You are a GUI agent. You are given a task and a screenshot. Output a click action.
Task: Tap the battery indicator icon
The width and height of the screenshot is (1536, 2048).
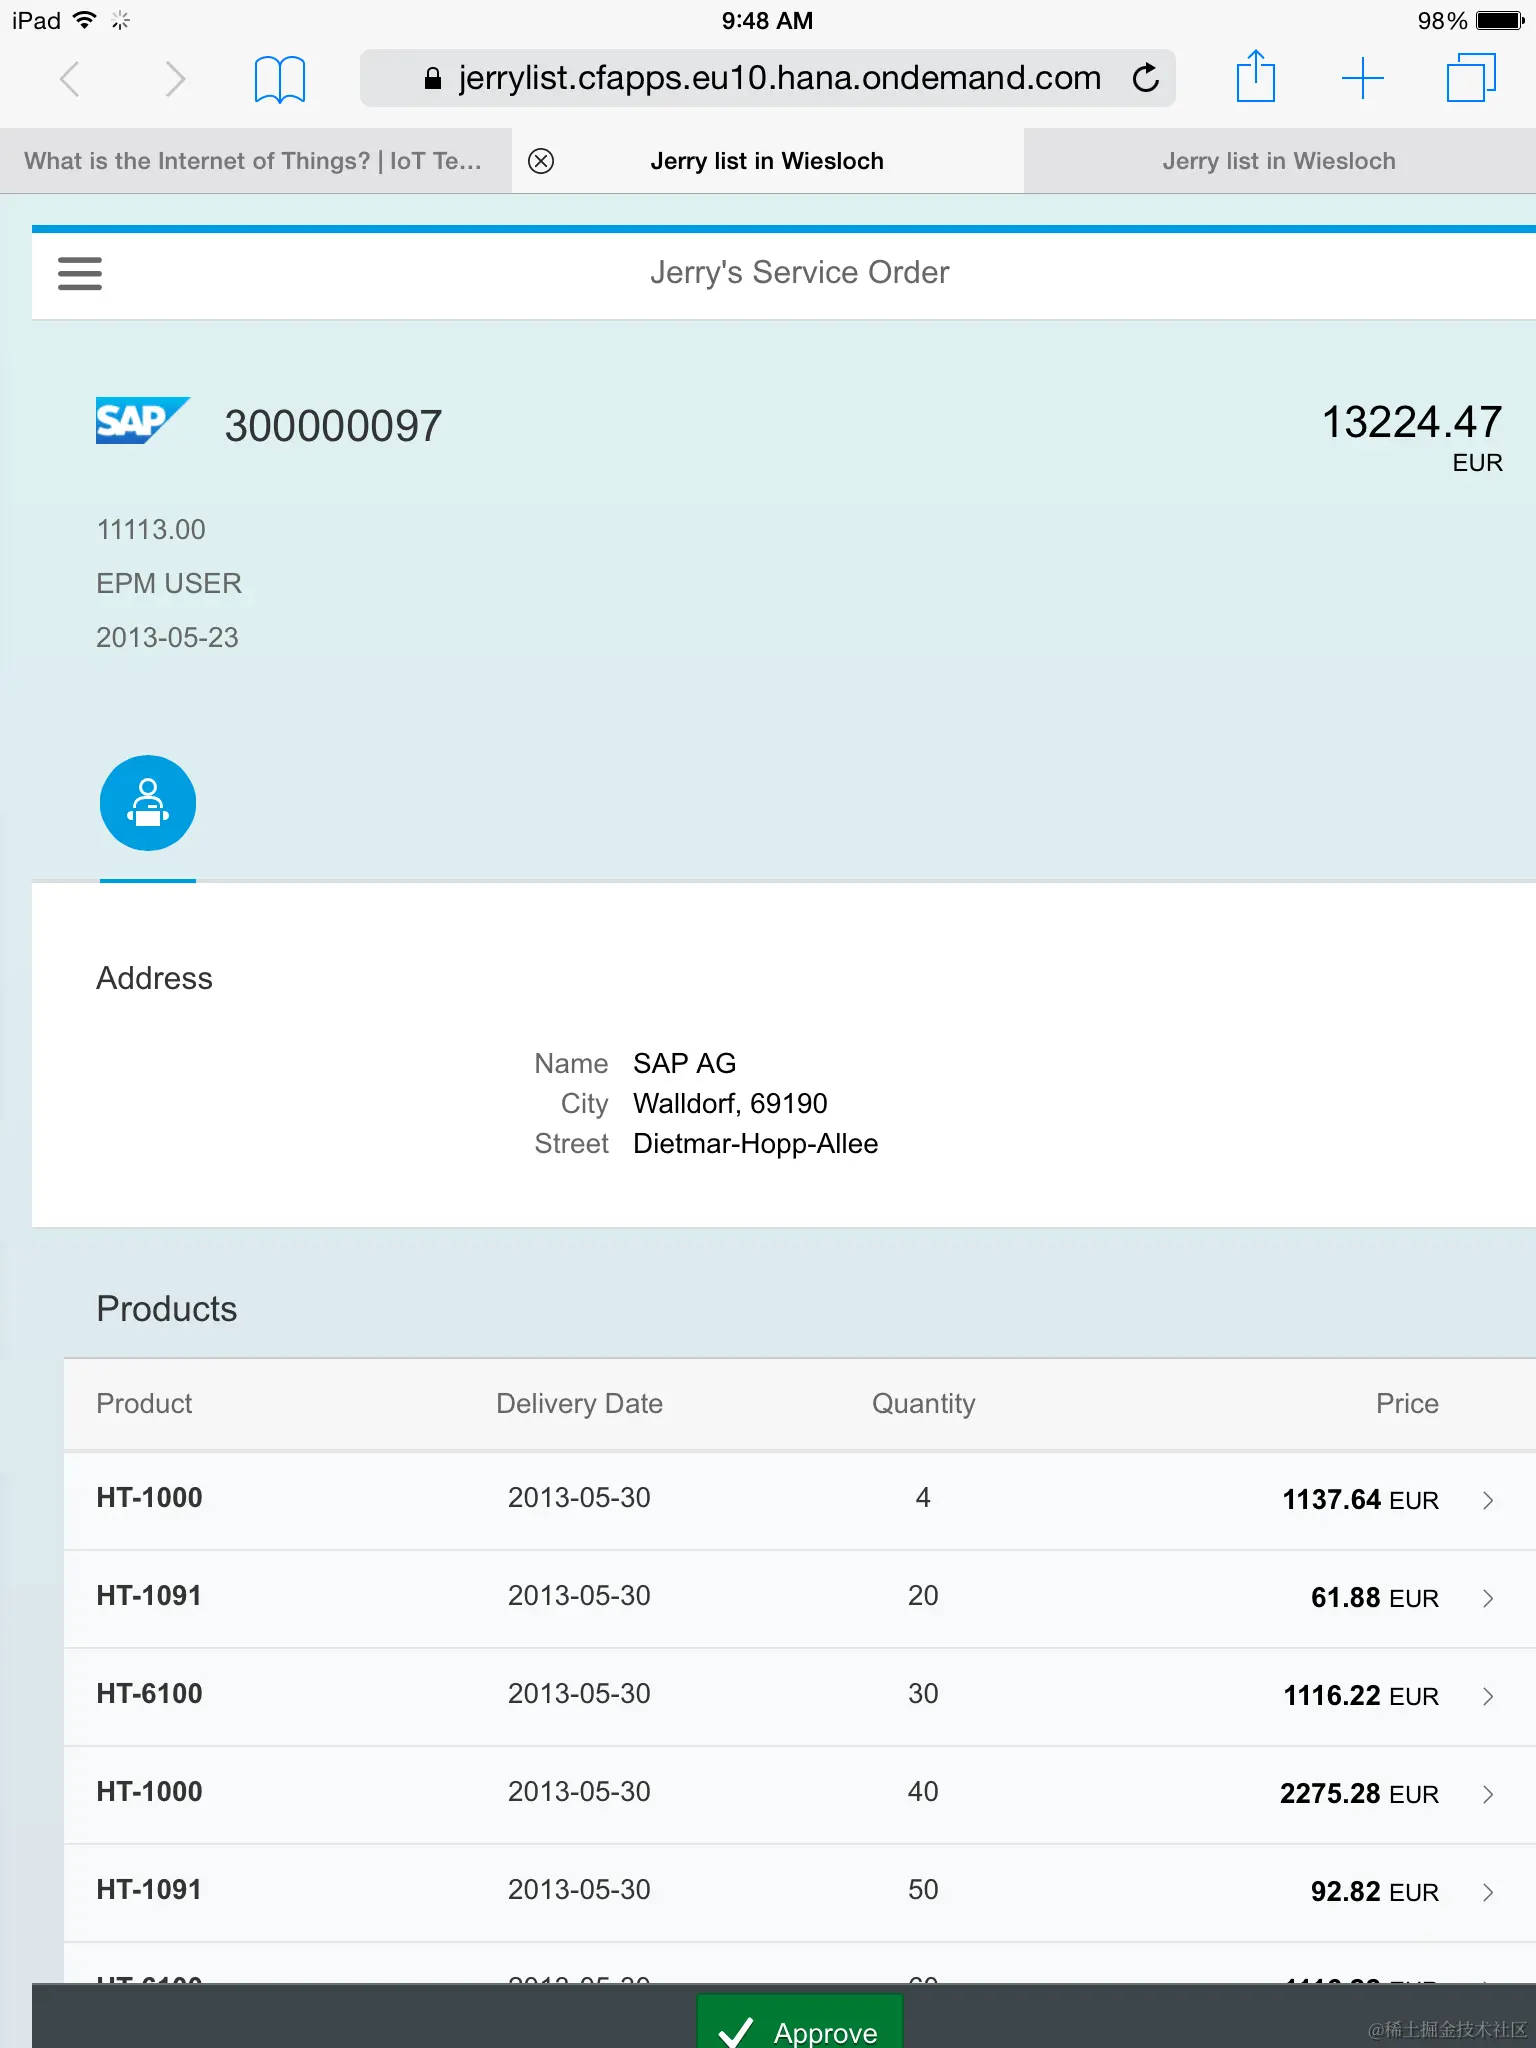(1500, 20)
